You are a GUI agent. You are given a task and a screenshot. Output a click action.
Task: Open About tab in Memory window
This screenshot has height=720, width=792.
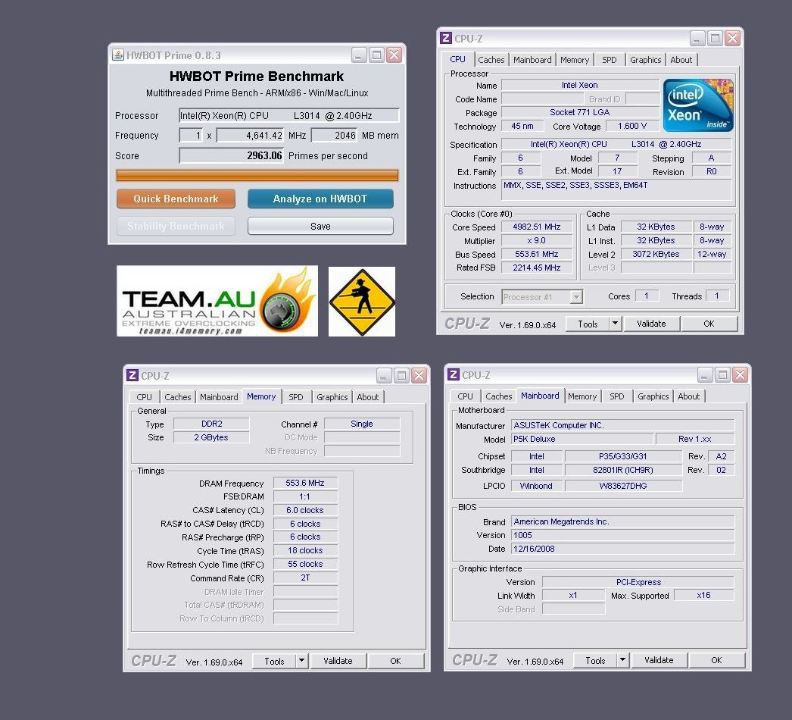coord(368,397)
